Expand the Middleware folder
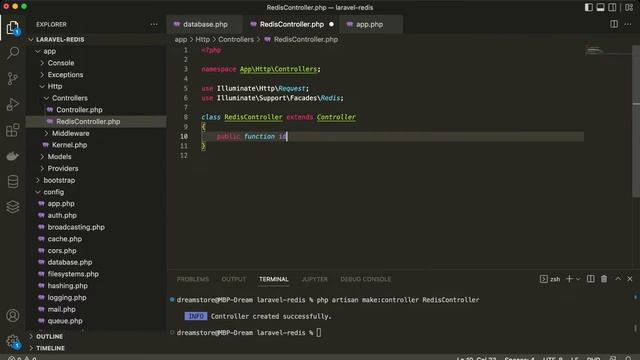This screenshot has width=640, height=360. [96, 133]
